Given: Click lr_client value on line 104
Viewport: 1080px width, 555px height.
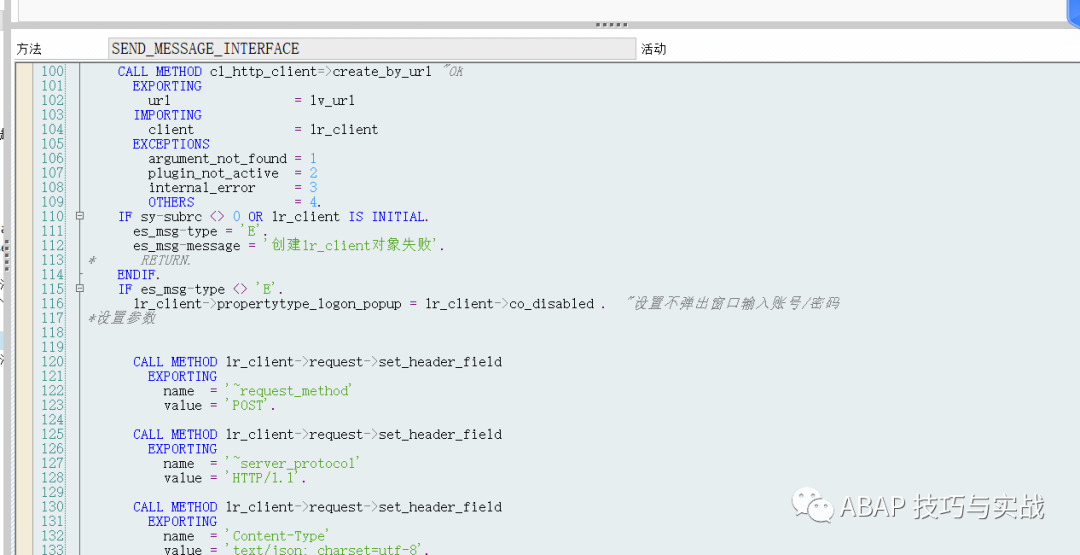Looking at the screenshot, I should click(x=344, y=129).
